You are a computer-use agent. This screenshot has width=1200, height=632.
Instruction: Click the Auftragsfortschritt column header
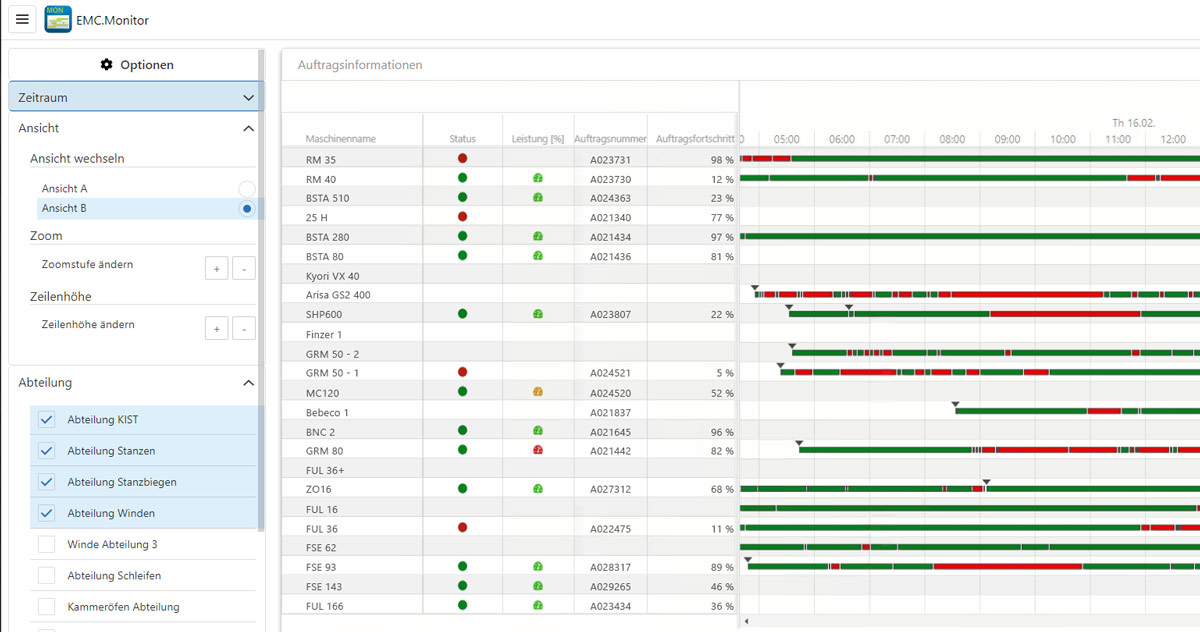tap(695, 139)
